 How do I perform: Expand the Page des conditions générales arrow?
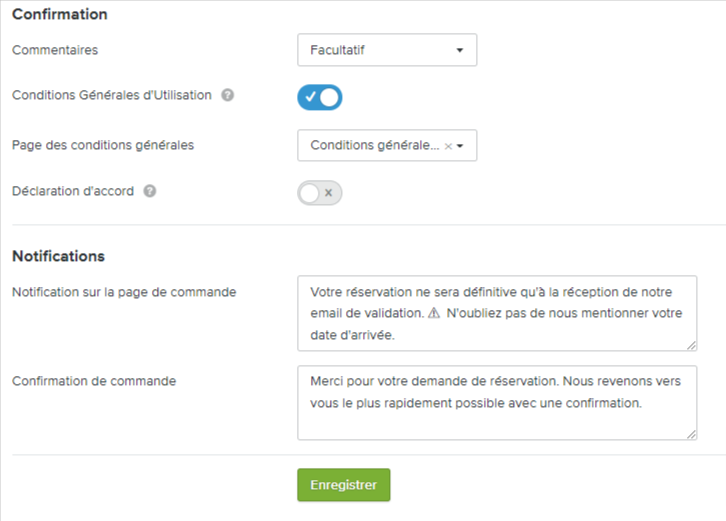tap(461, 146)
